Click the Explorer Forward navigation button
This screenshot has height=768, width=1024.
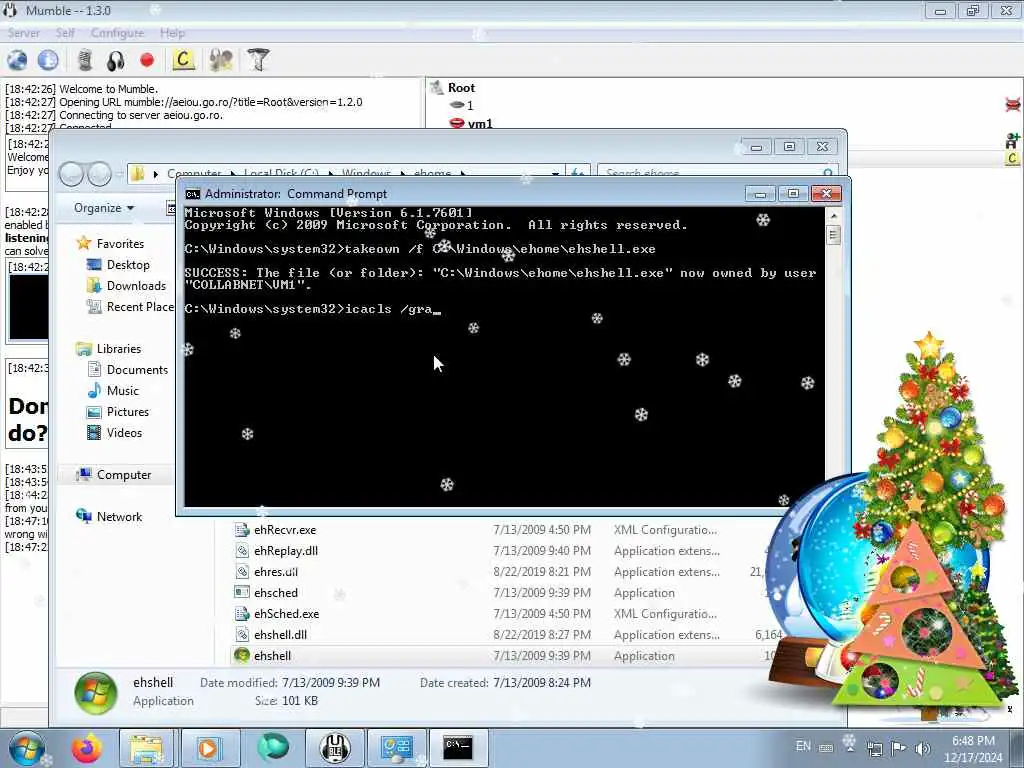click(x=99, y=174)
